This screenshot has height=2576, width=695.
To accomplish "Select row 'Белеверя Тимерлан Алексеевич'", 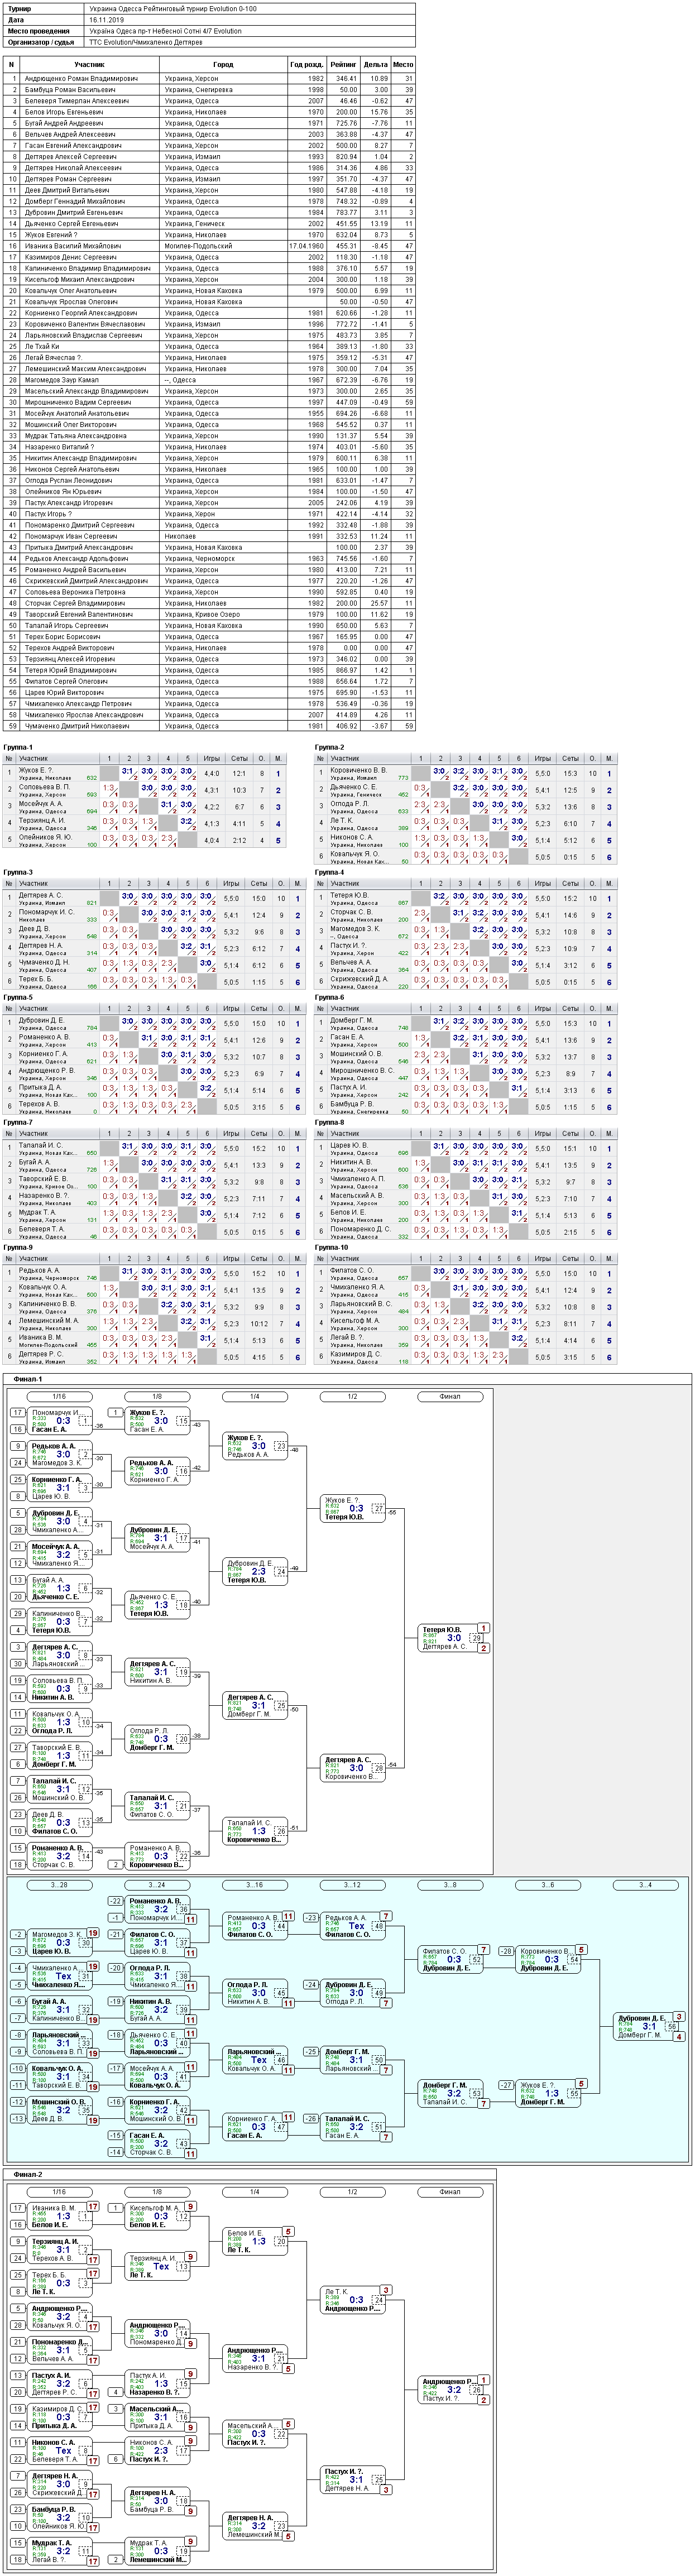I will click(210, 101).
